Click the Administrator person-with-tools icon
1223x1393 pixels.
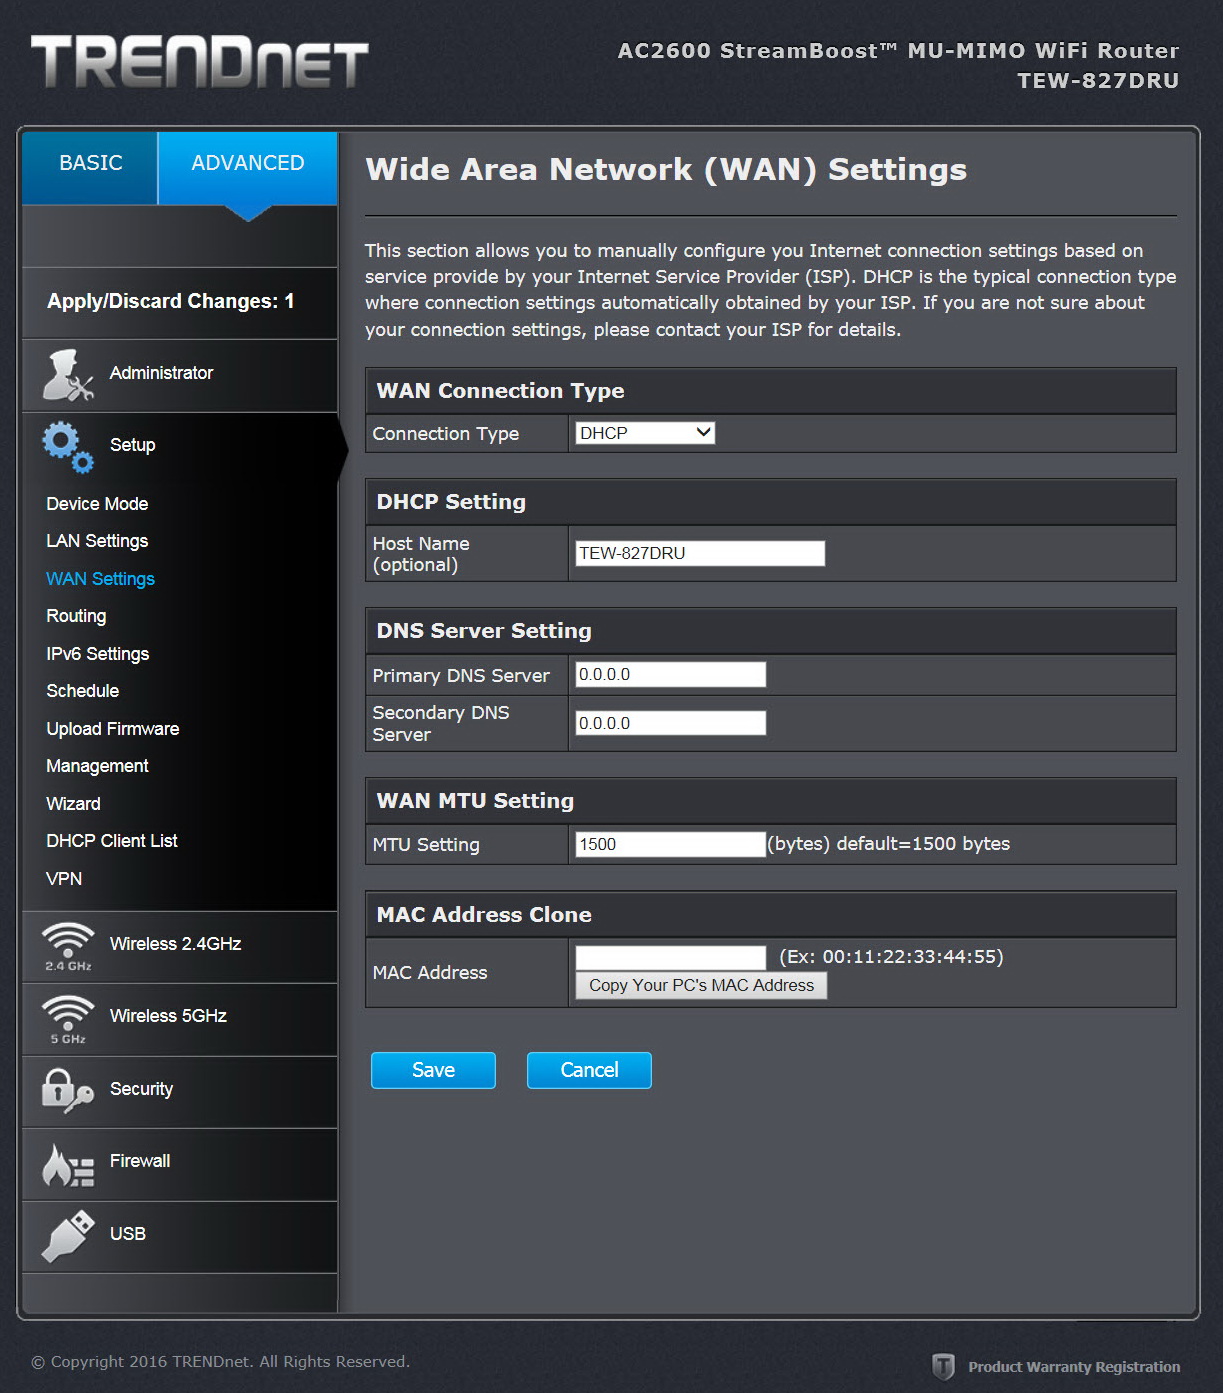[x=67, y=375]
